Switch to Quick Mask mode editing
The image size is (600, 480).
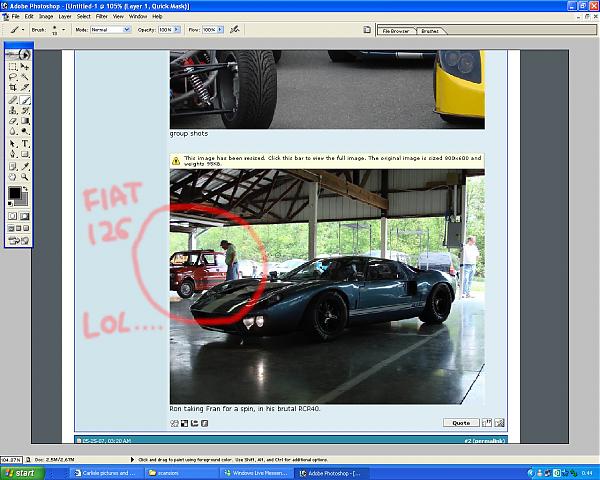click(x=25, y=216)
